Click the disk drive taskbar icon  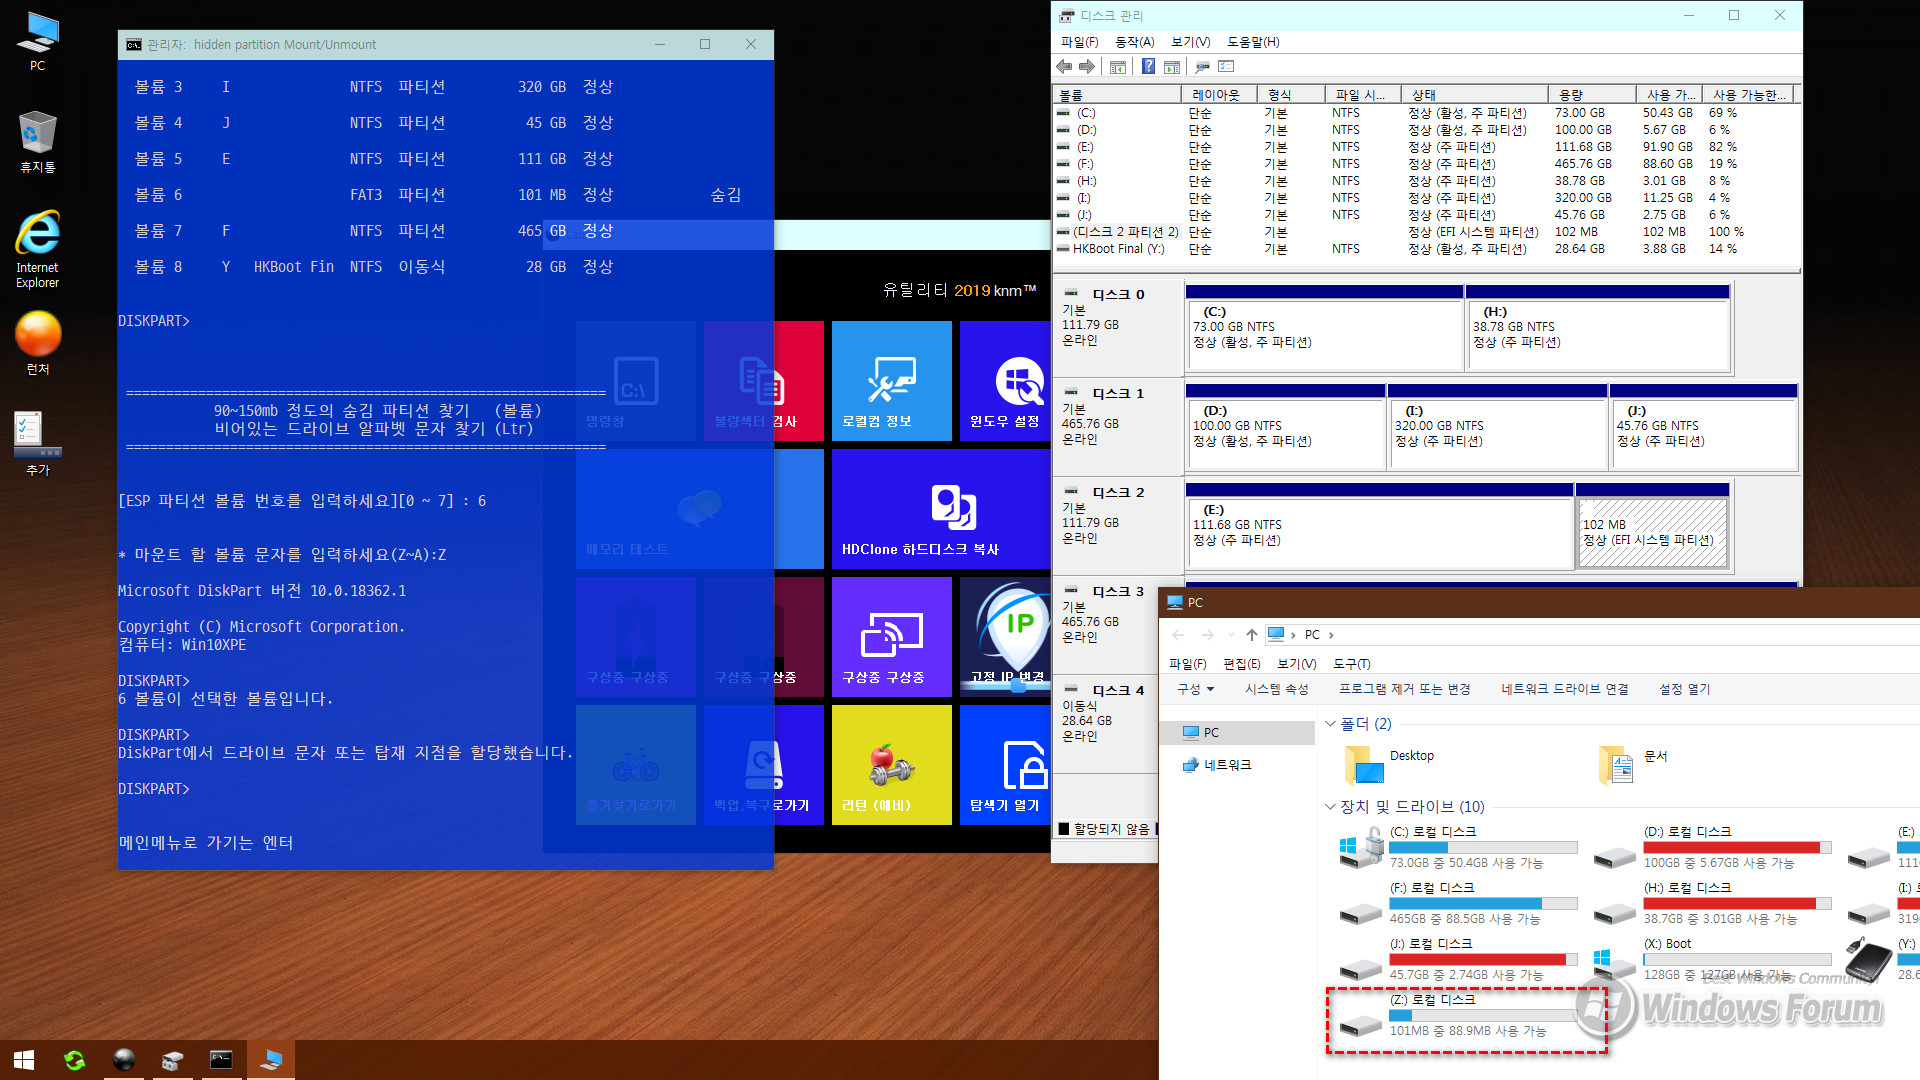pos(173,1060)
